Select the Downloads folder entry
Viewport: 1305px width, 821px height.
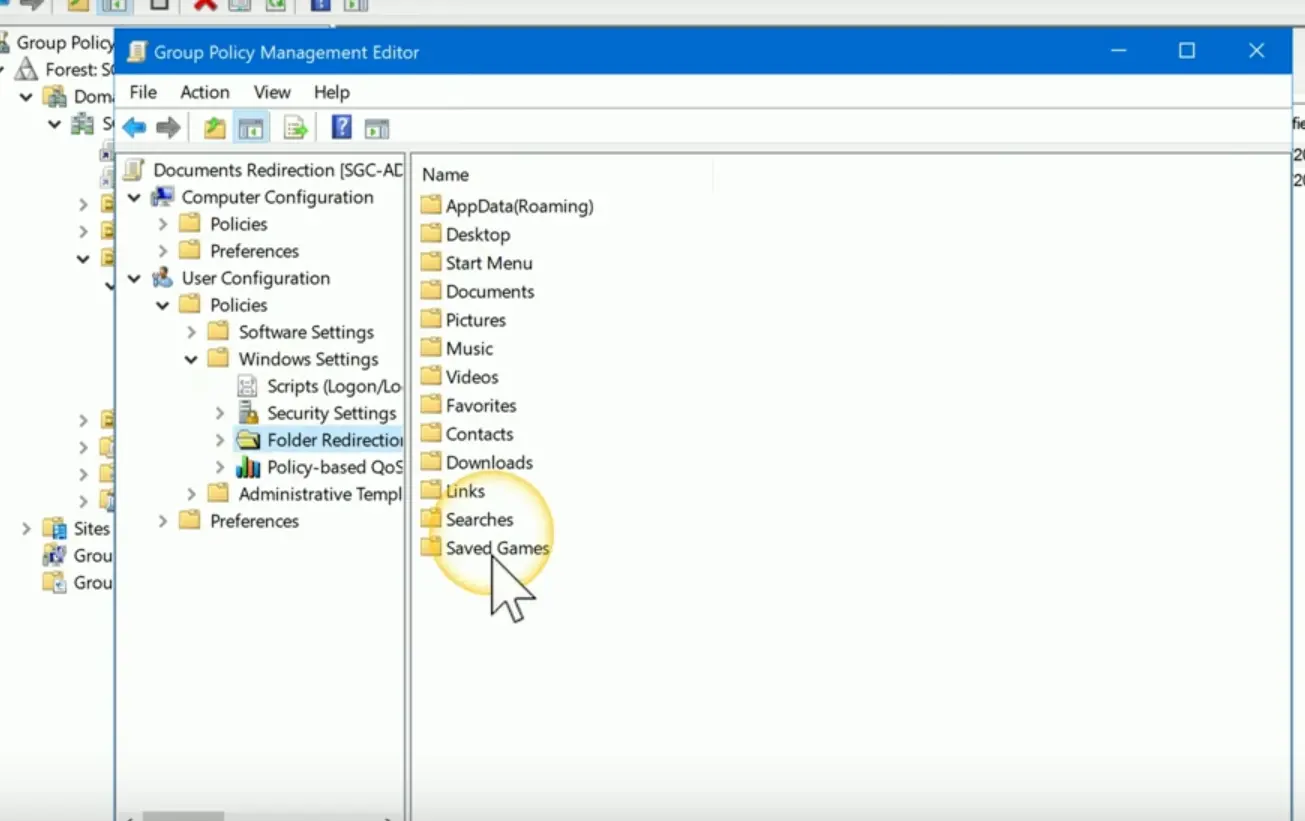coord(488,463)
